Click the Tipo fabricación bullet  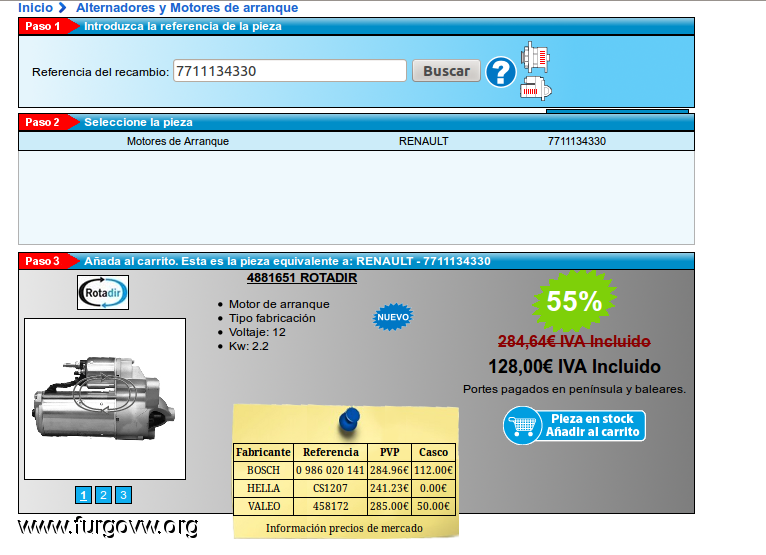click(272, 318)
